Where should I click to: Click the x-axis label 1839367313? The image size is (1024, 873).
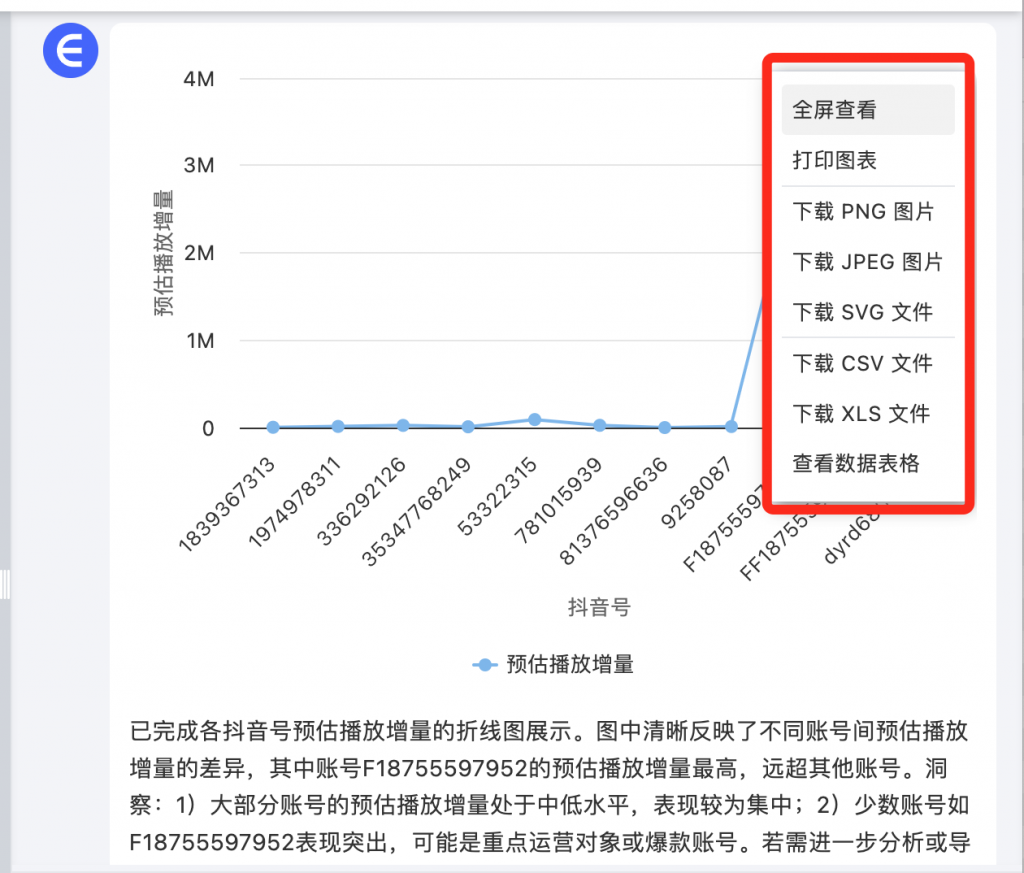coord(227,505)
